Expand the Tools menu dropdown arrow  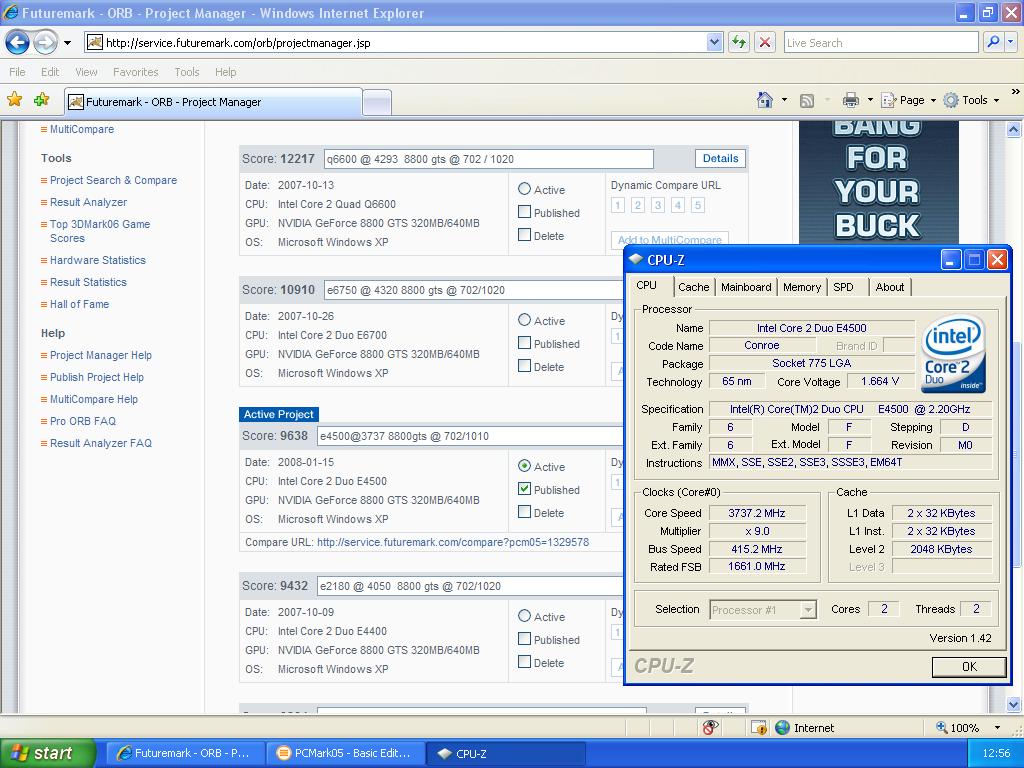(x=997, y=100)
